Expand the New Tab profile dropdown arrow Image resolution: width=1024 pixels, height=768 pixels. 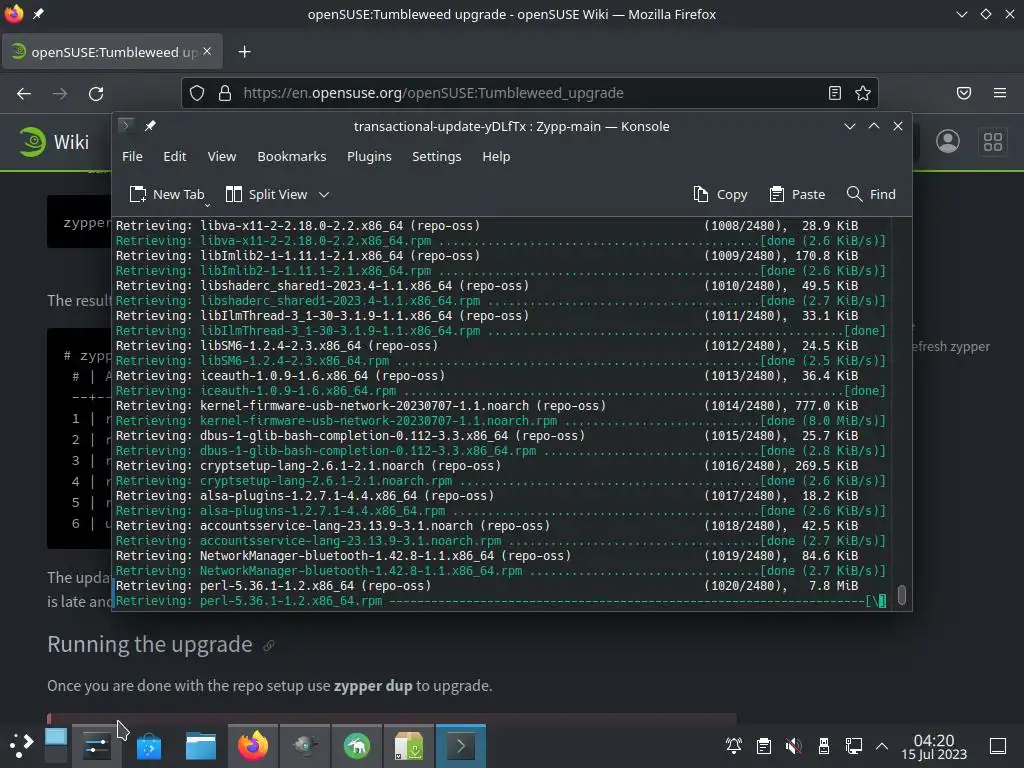(x=208, y=205)
